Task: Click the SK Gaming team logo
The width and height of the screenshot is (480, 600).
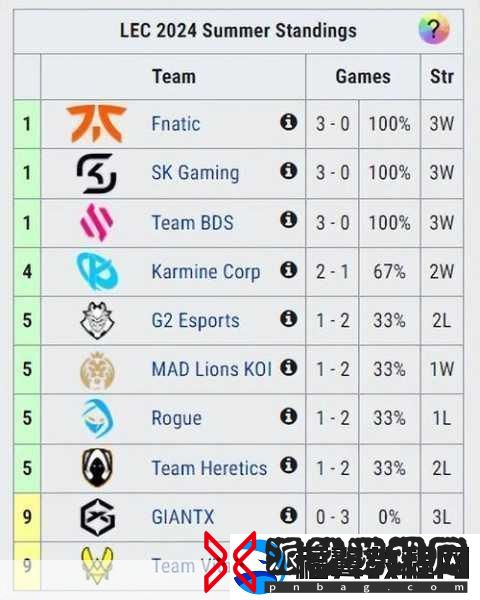Action: [x=96, y=173]
